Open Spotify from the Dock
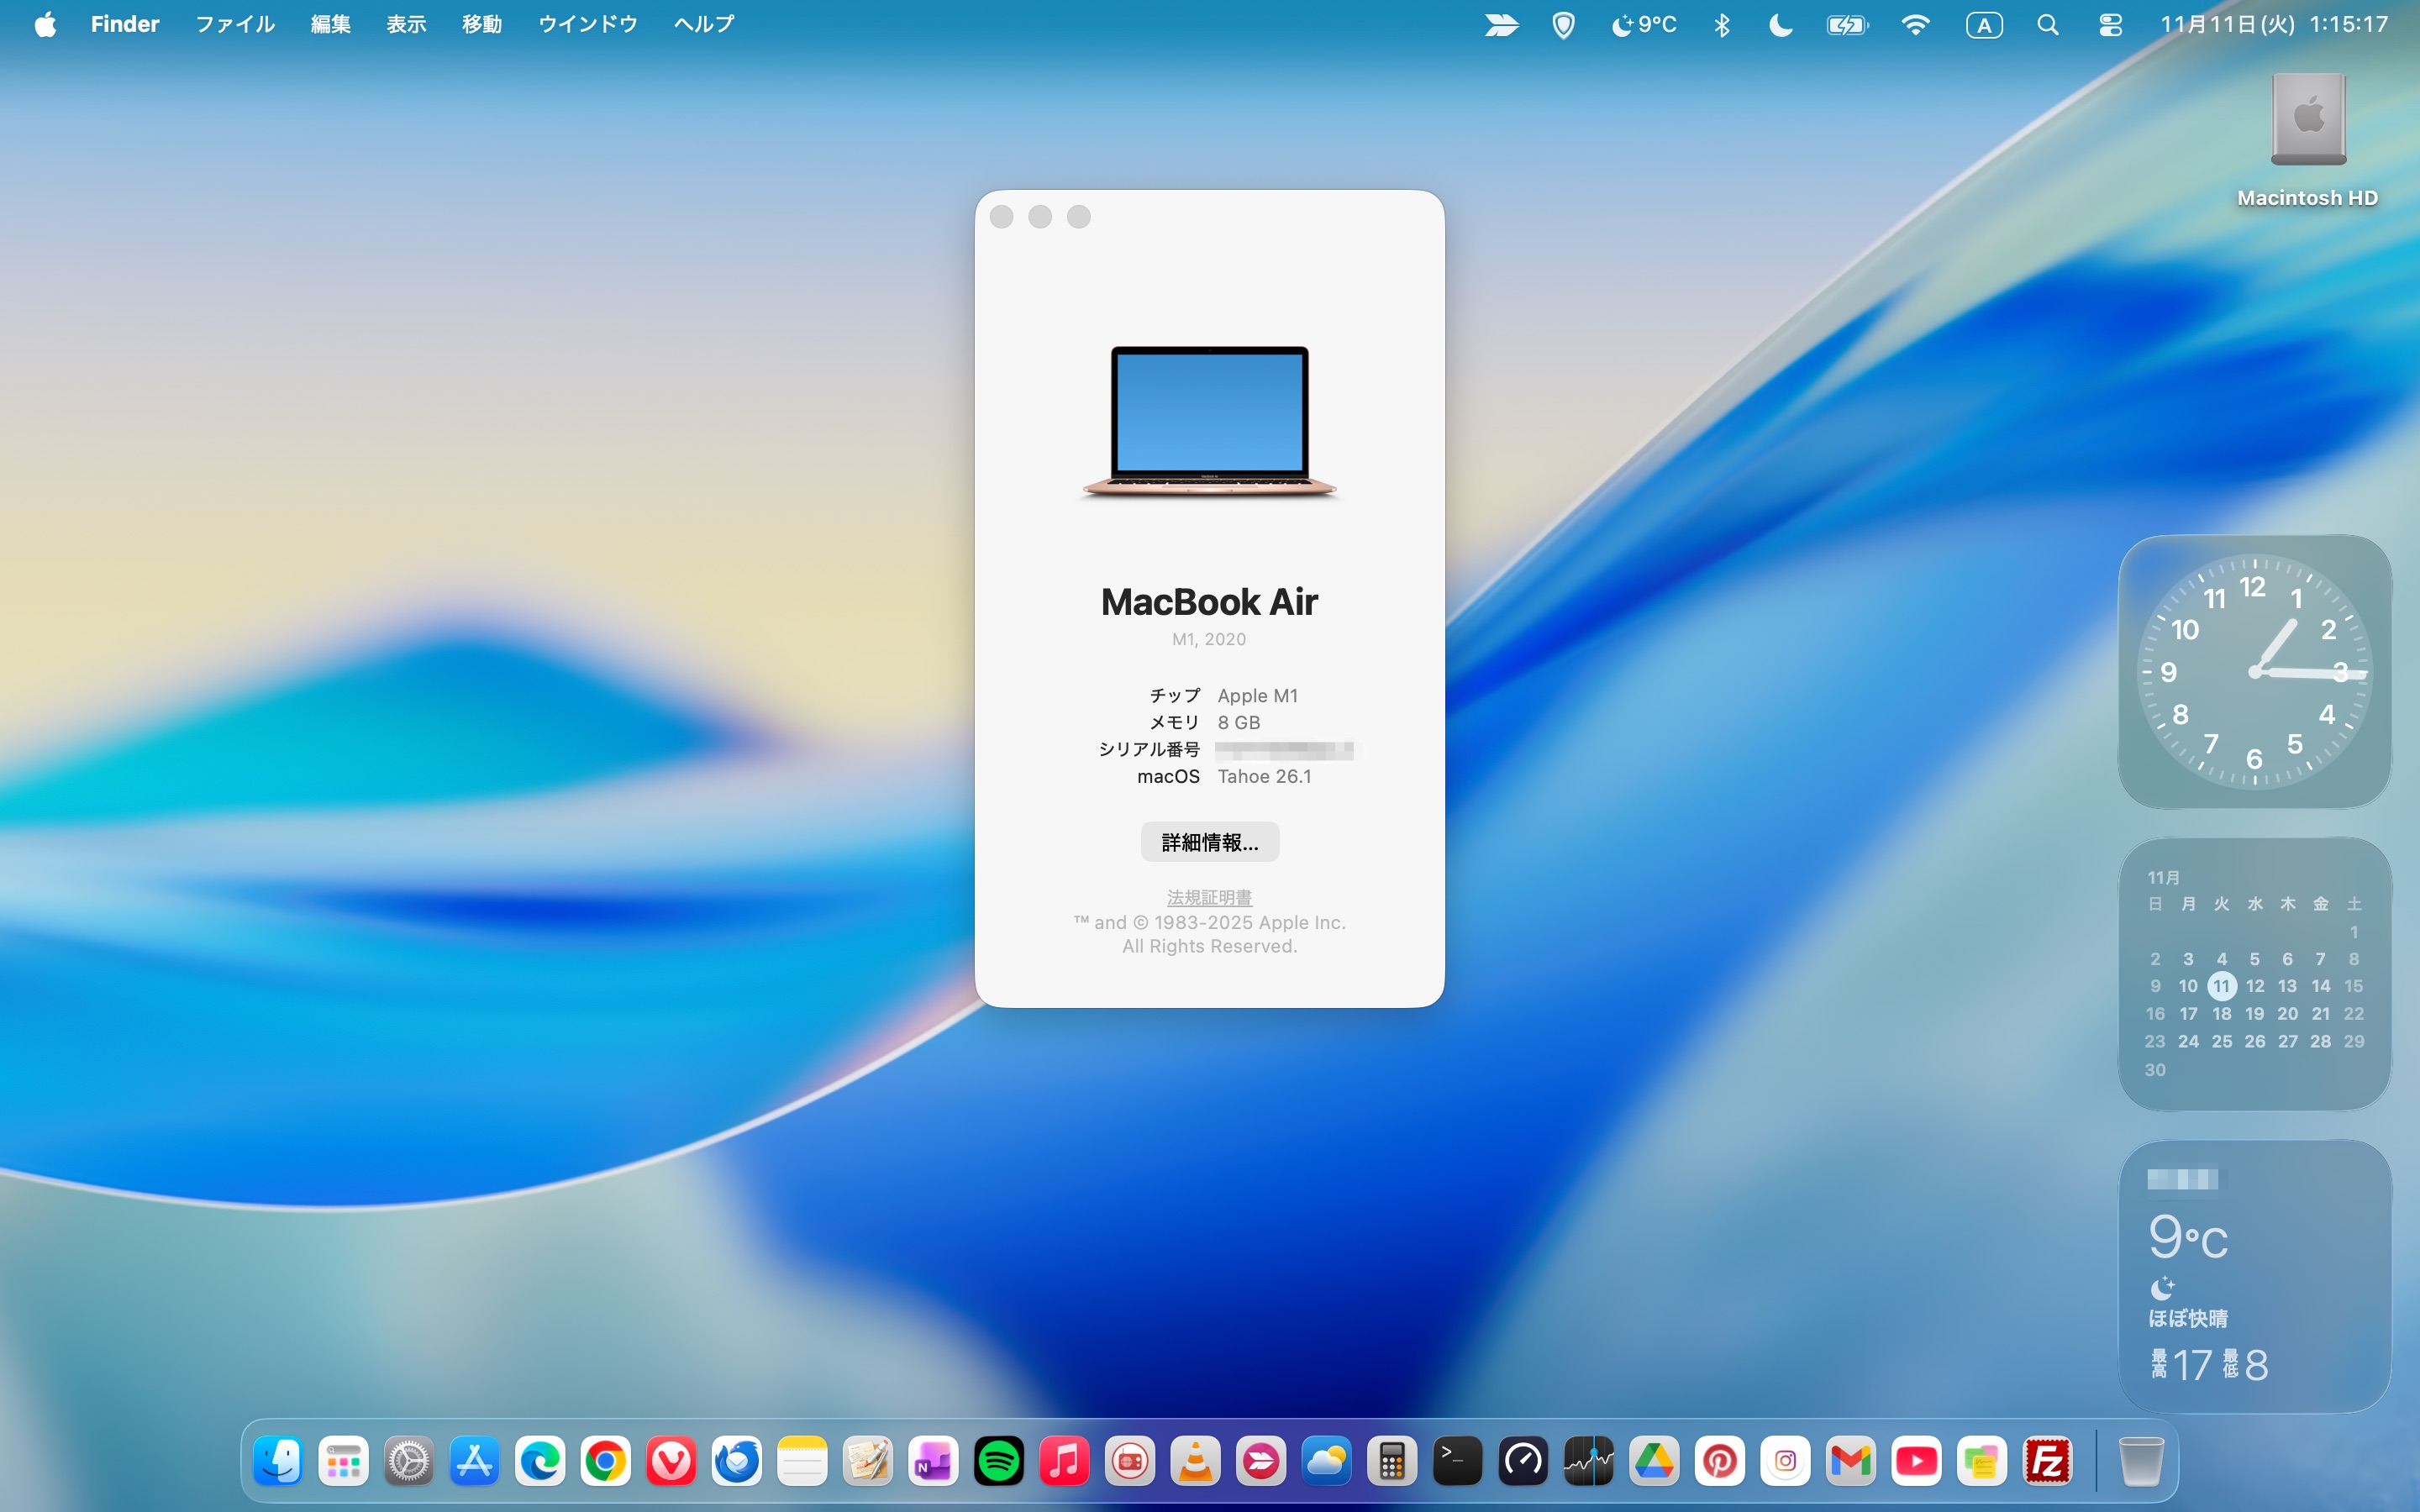The width and height of the screenshot is (2420, 1512). pos(998,1462)
